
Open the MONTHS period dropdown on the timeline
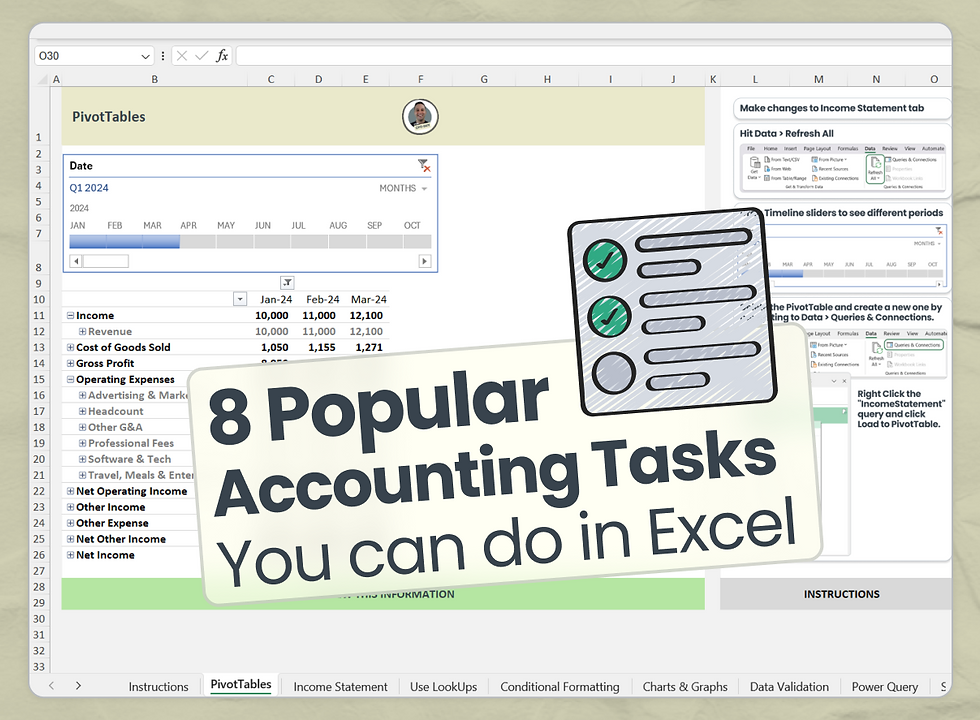tap(401, 188)
